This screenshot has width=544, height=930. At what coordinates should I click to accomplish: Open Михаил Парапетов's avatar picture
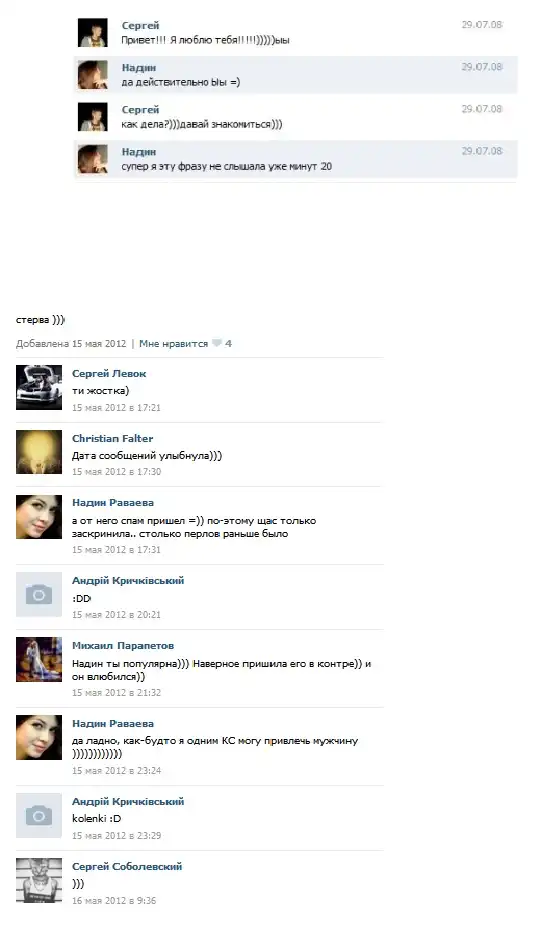39,660
